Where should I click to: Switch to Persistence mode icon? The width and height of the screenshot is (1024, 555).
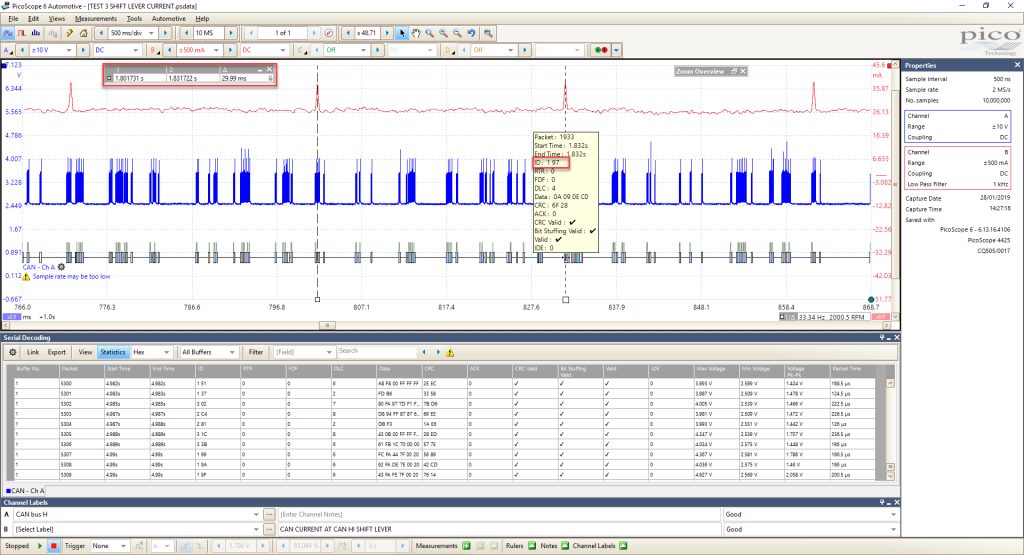click(22, 33)
